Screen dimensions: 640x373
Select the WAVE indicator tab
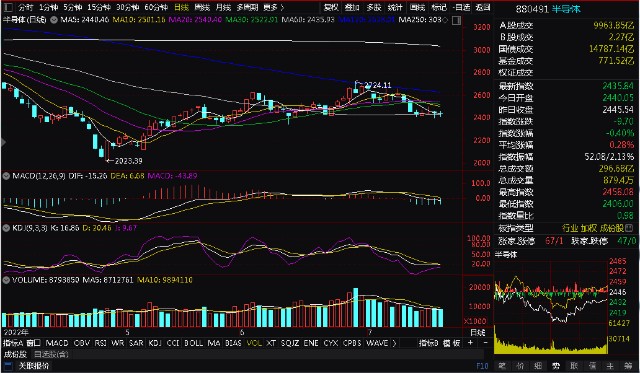377,343
